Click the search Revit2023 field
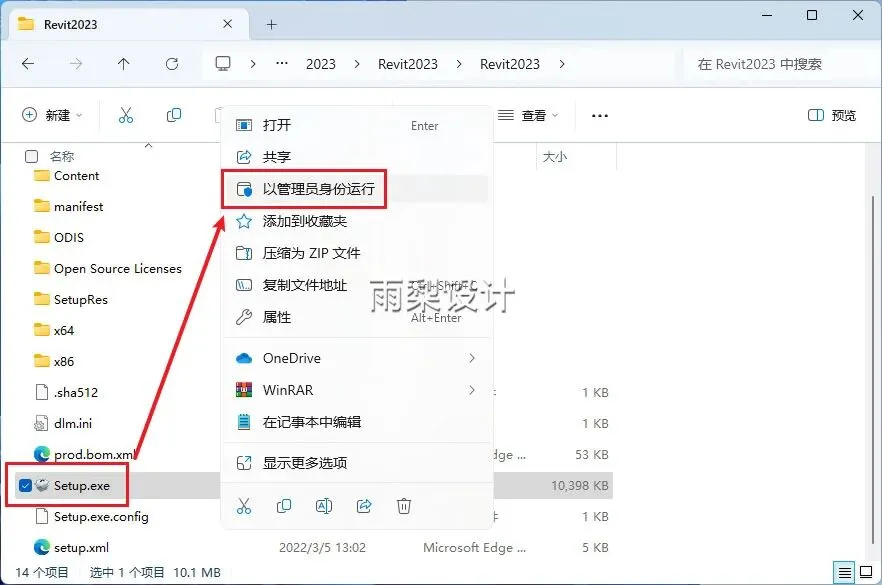Image resolution: width=882 pixels, height=585 pixels. click(x=779, y=64)
